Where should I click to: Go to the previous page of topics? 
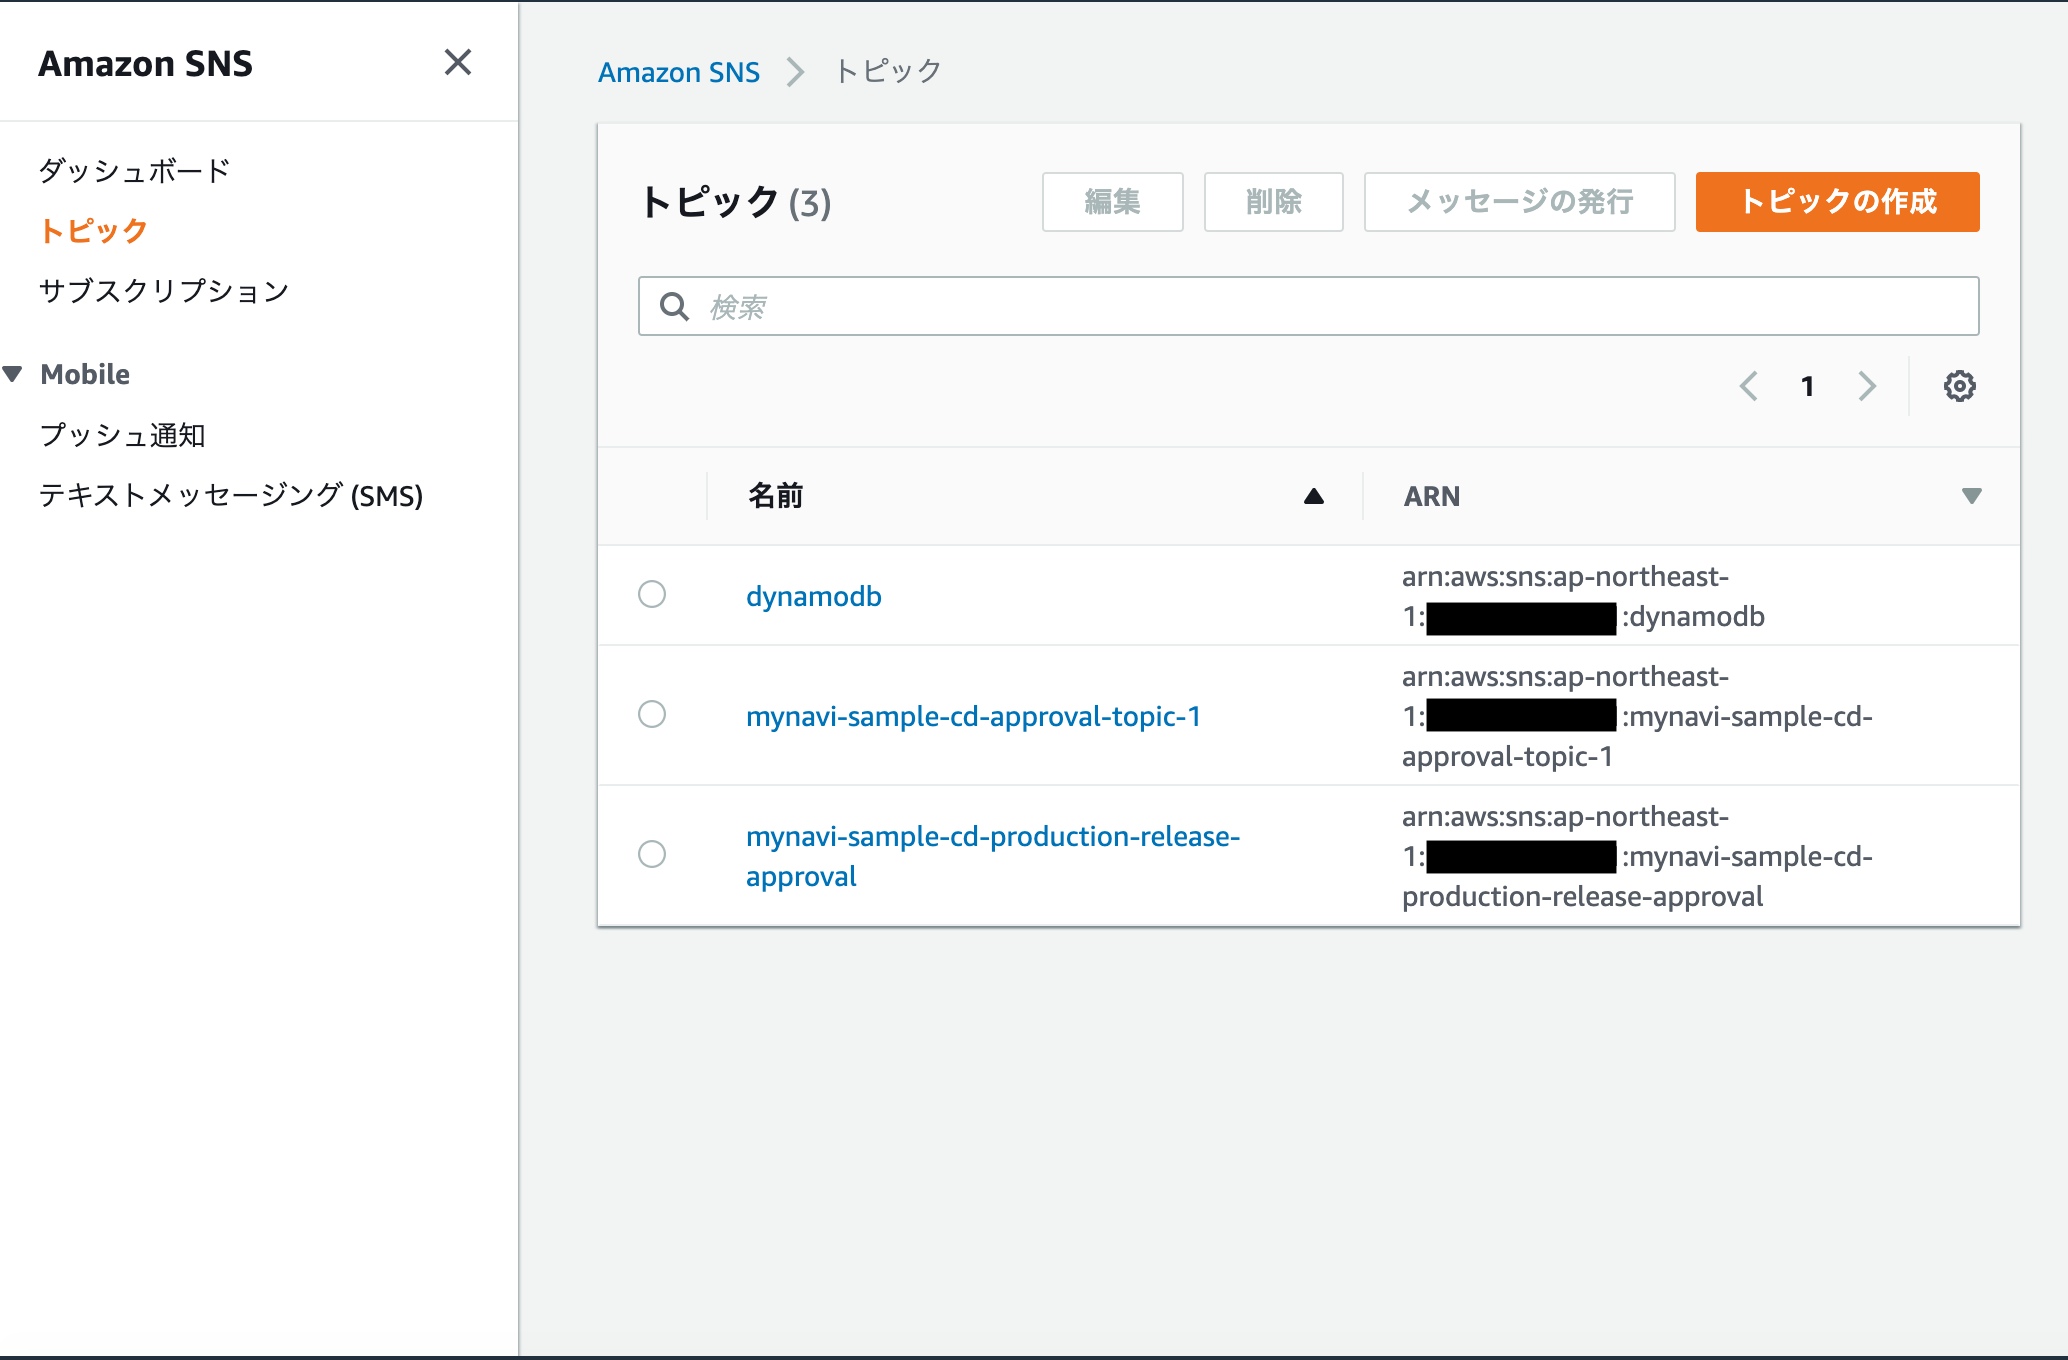pos(1749,386)
